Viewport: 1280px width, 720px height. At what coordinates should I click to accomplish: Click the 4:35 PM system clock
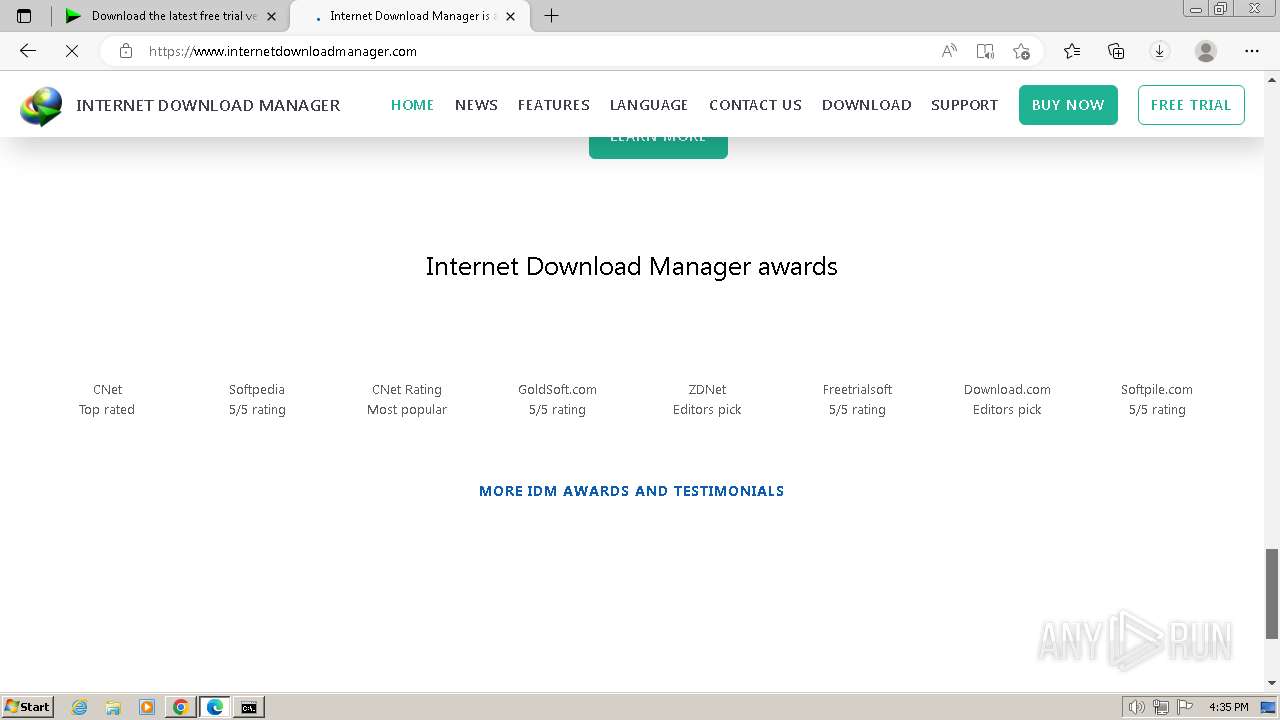pyautogui.click(x=1228, y=707)
